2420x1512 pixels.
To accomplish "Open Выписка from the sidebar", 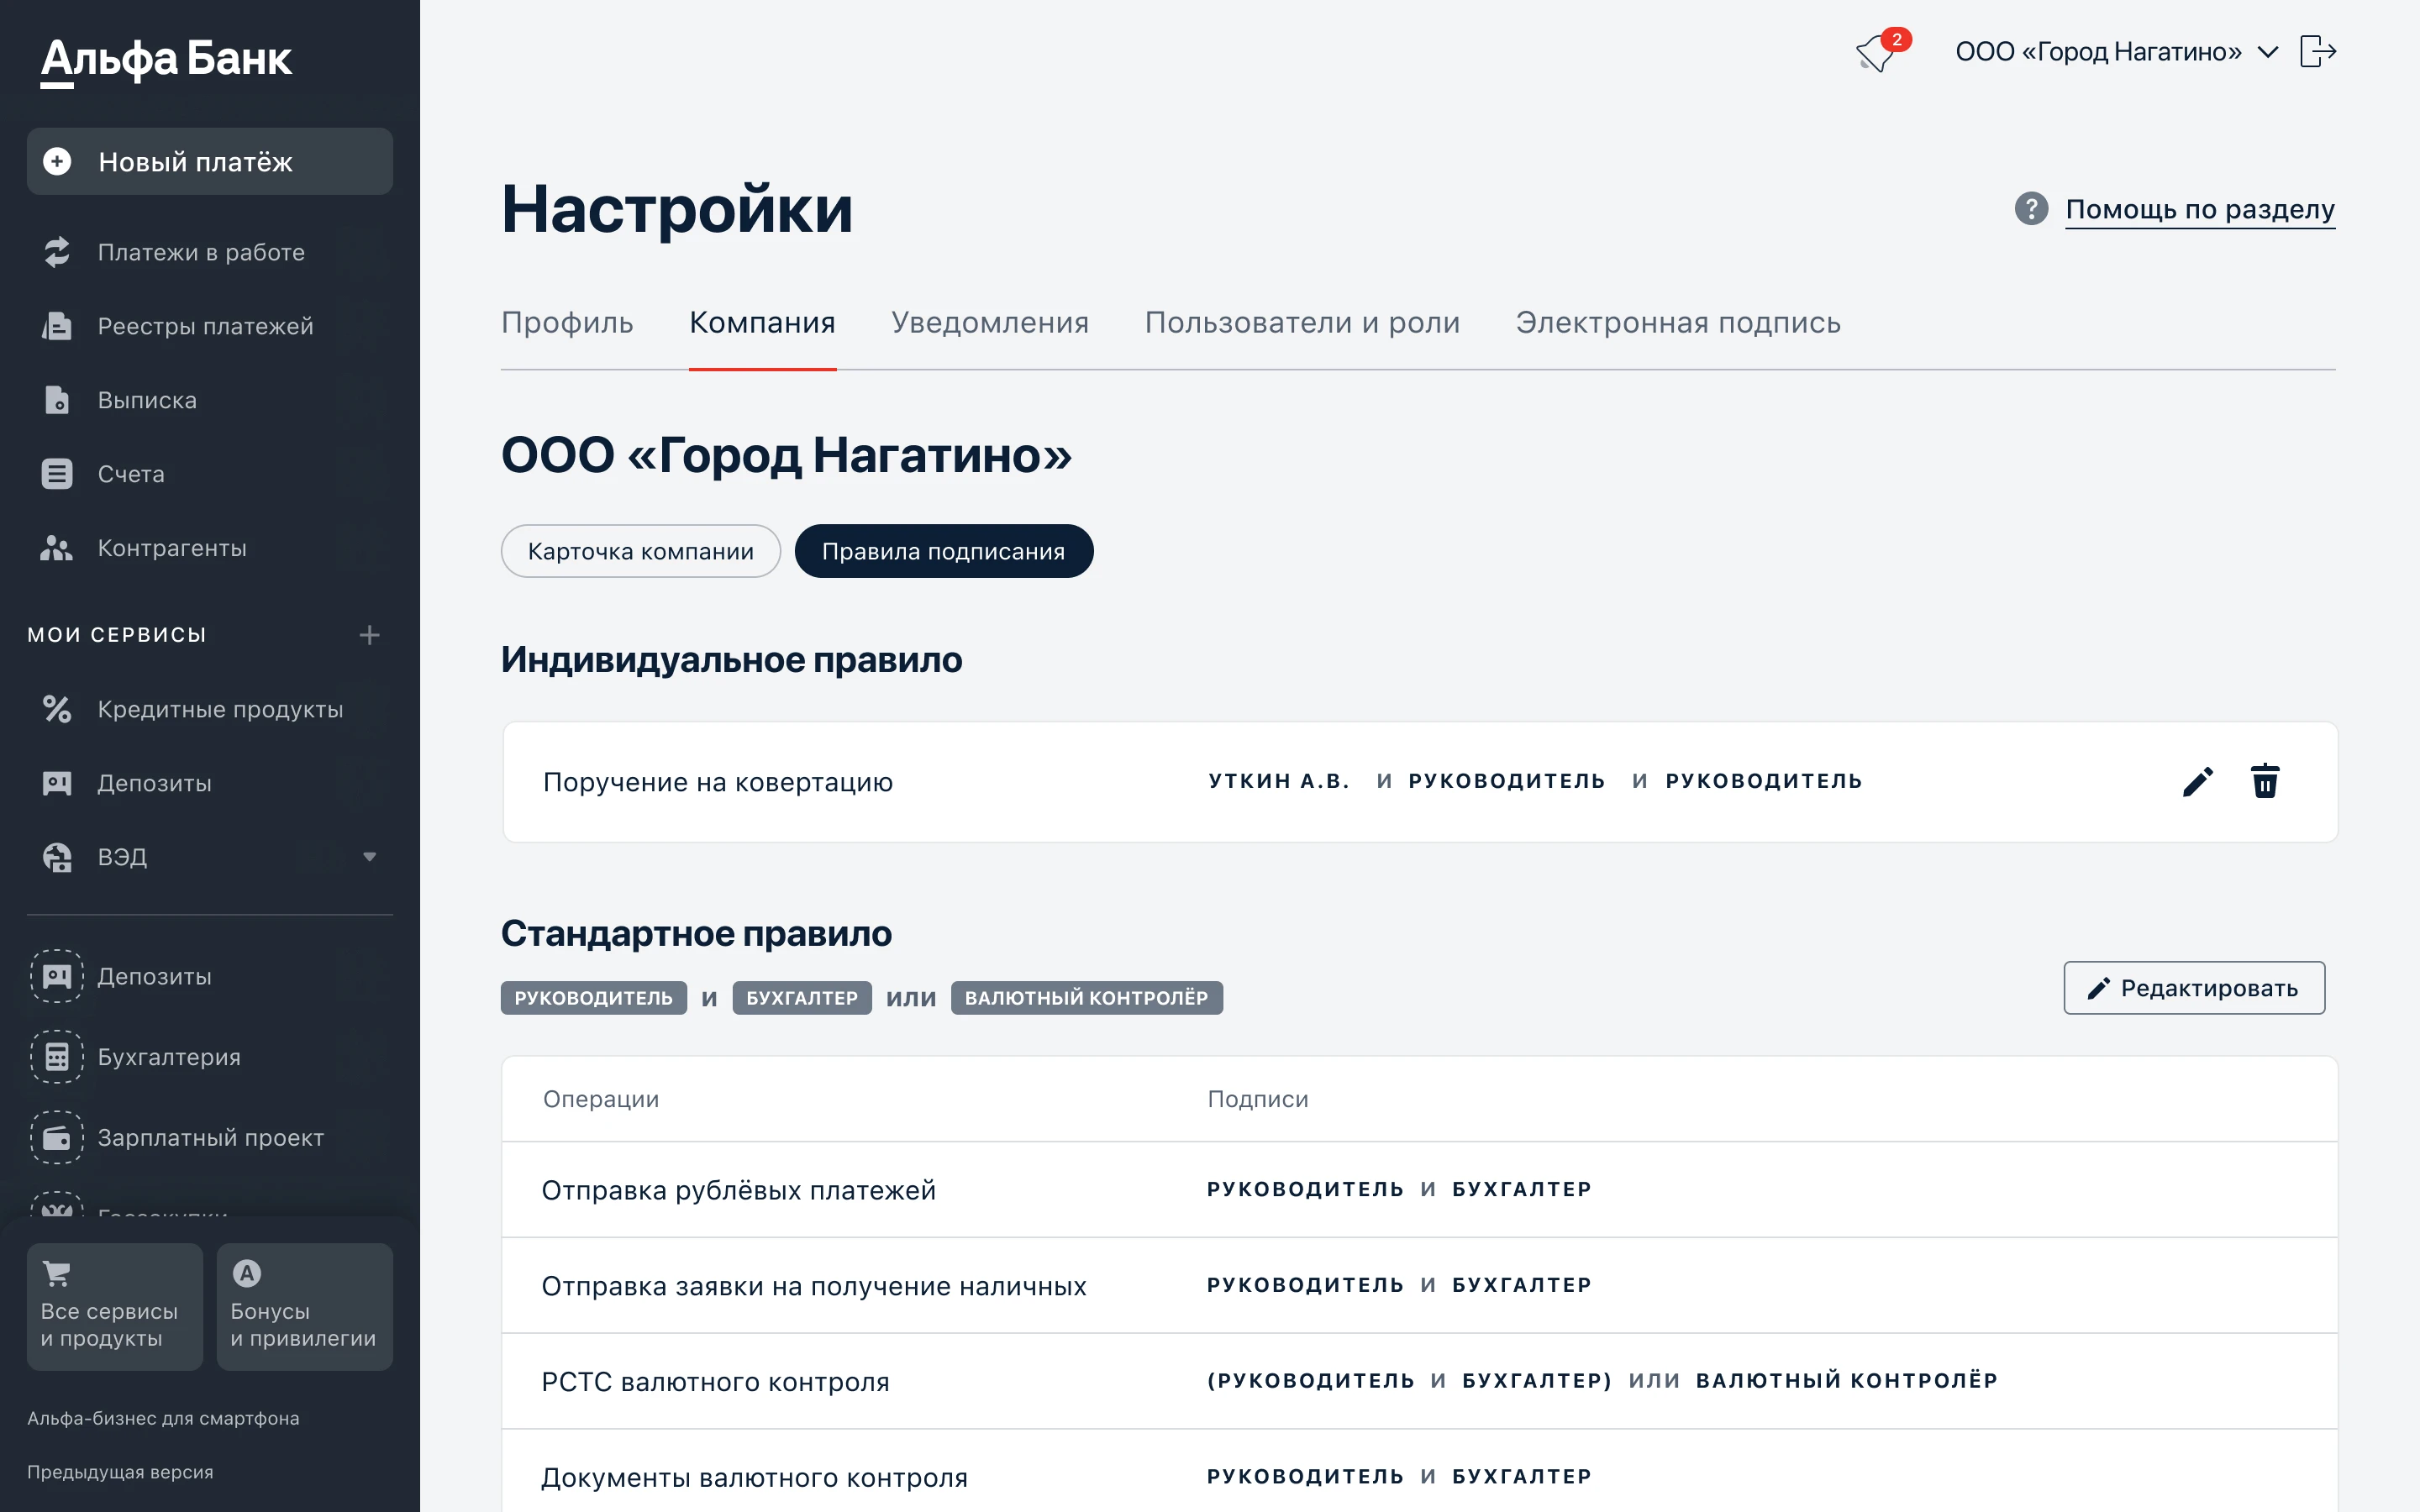I will point(147,400).
